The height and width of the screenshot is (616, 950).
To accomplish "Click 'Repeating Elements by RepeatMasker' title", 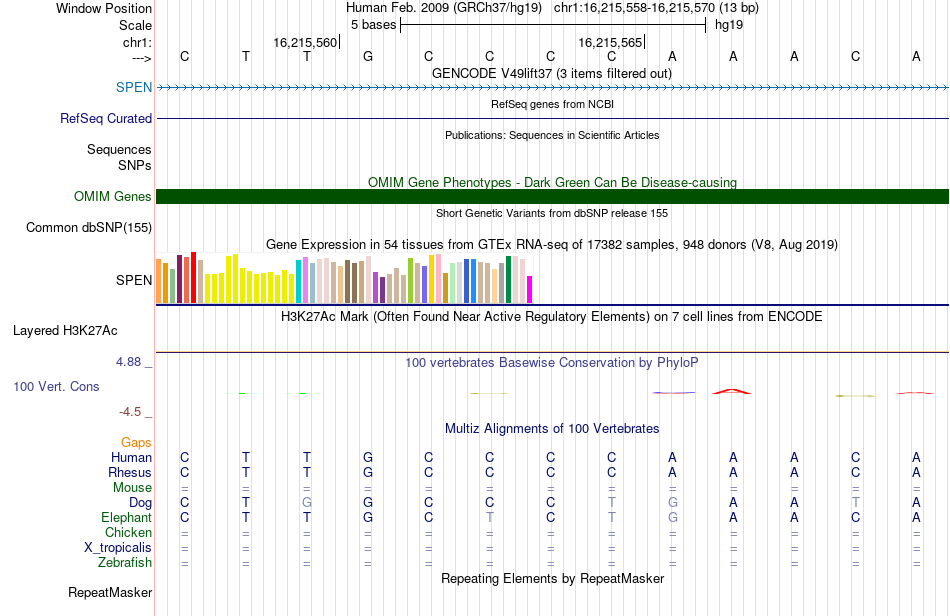I will tap(553, 578).
